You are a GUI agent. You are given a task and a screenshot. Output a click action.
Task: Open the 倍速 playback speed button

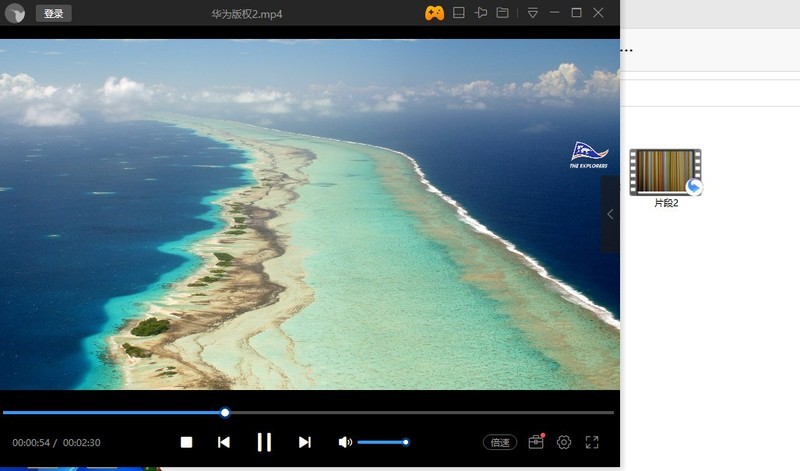pyautogui.click(x=500, y=442)
